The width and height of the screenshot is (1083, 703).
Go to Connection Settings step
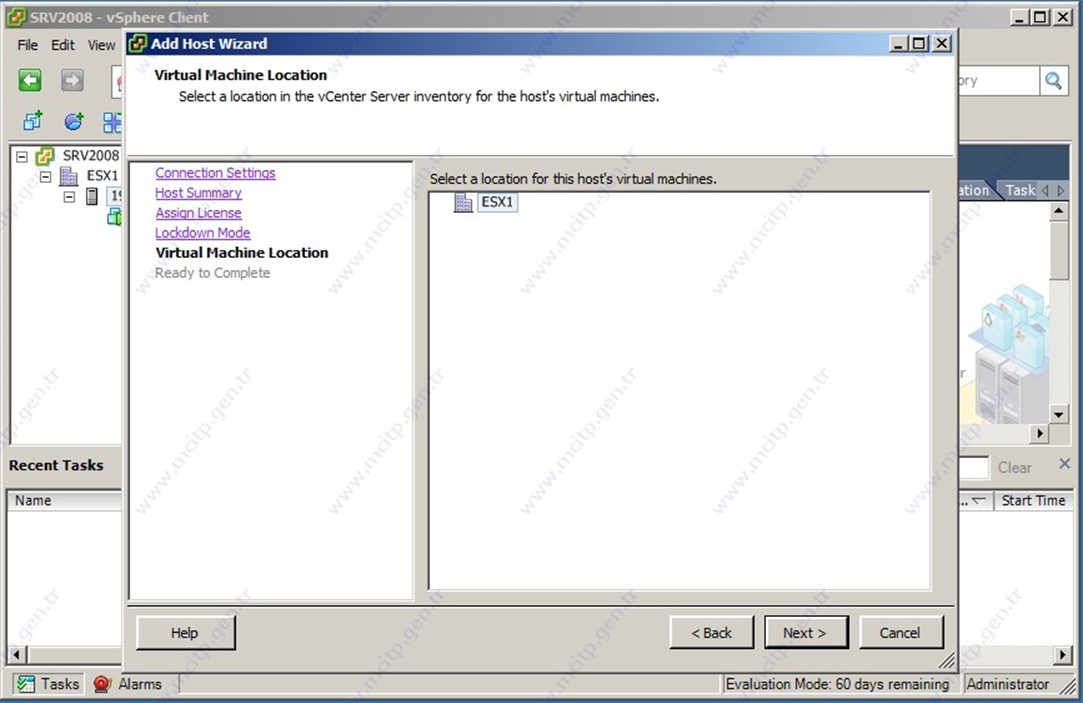(215, 173)
